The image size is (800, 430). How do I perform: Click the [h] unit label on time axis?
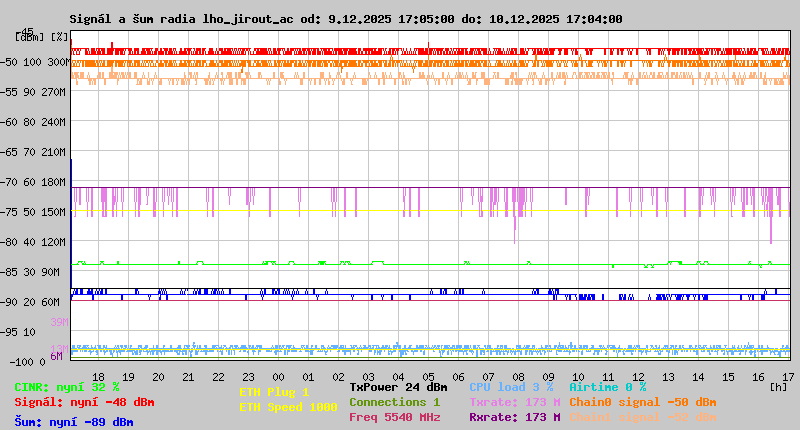(x=778, y=387)
